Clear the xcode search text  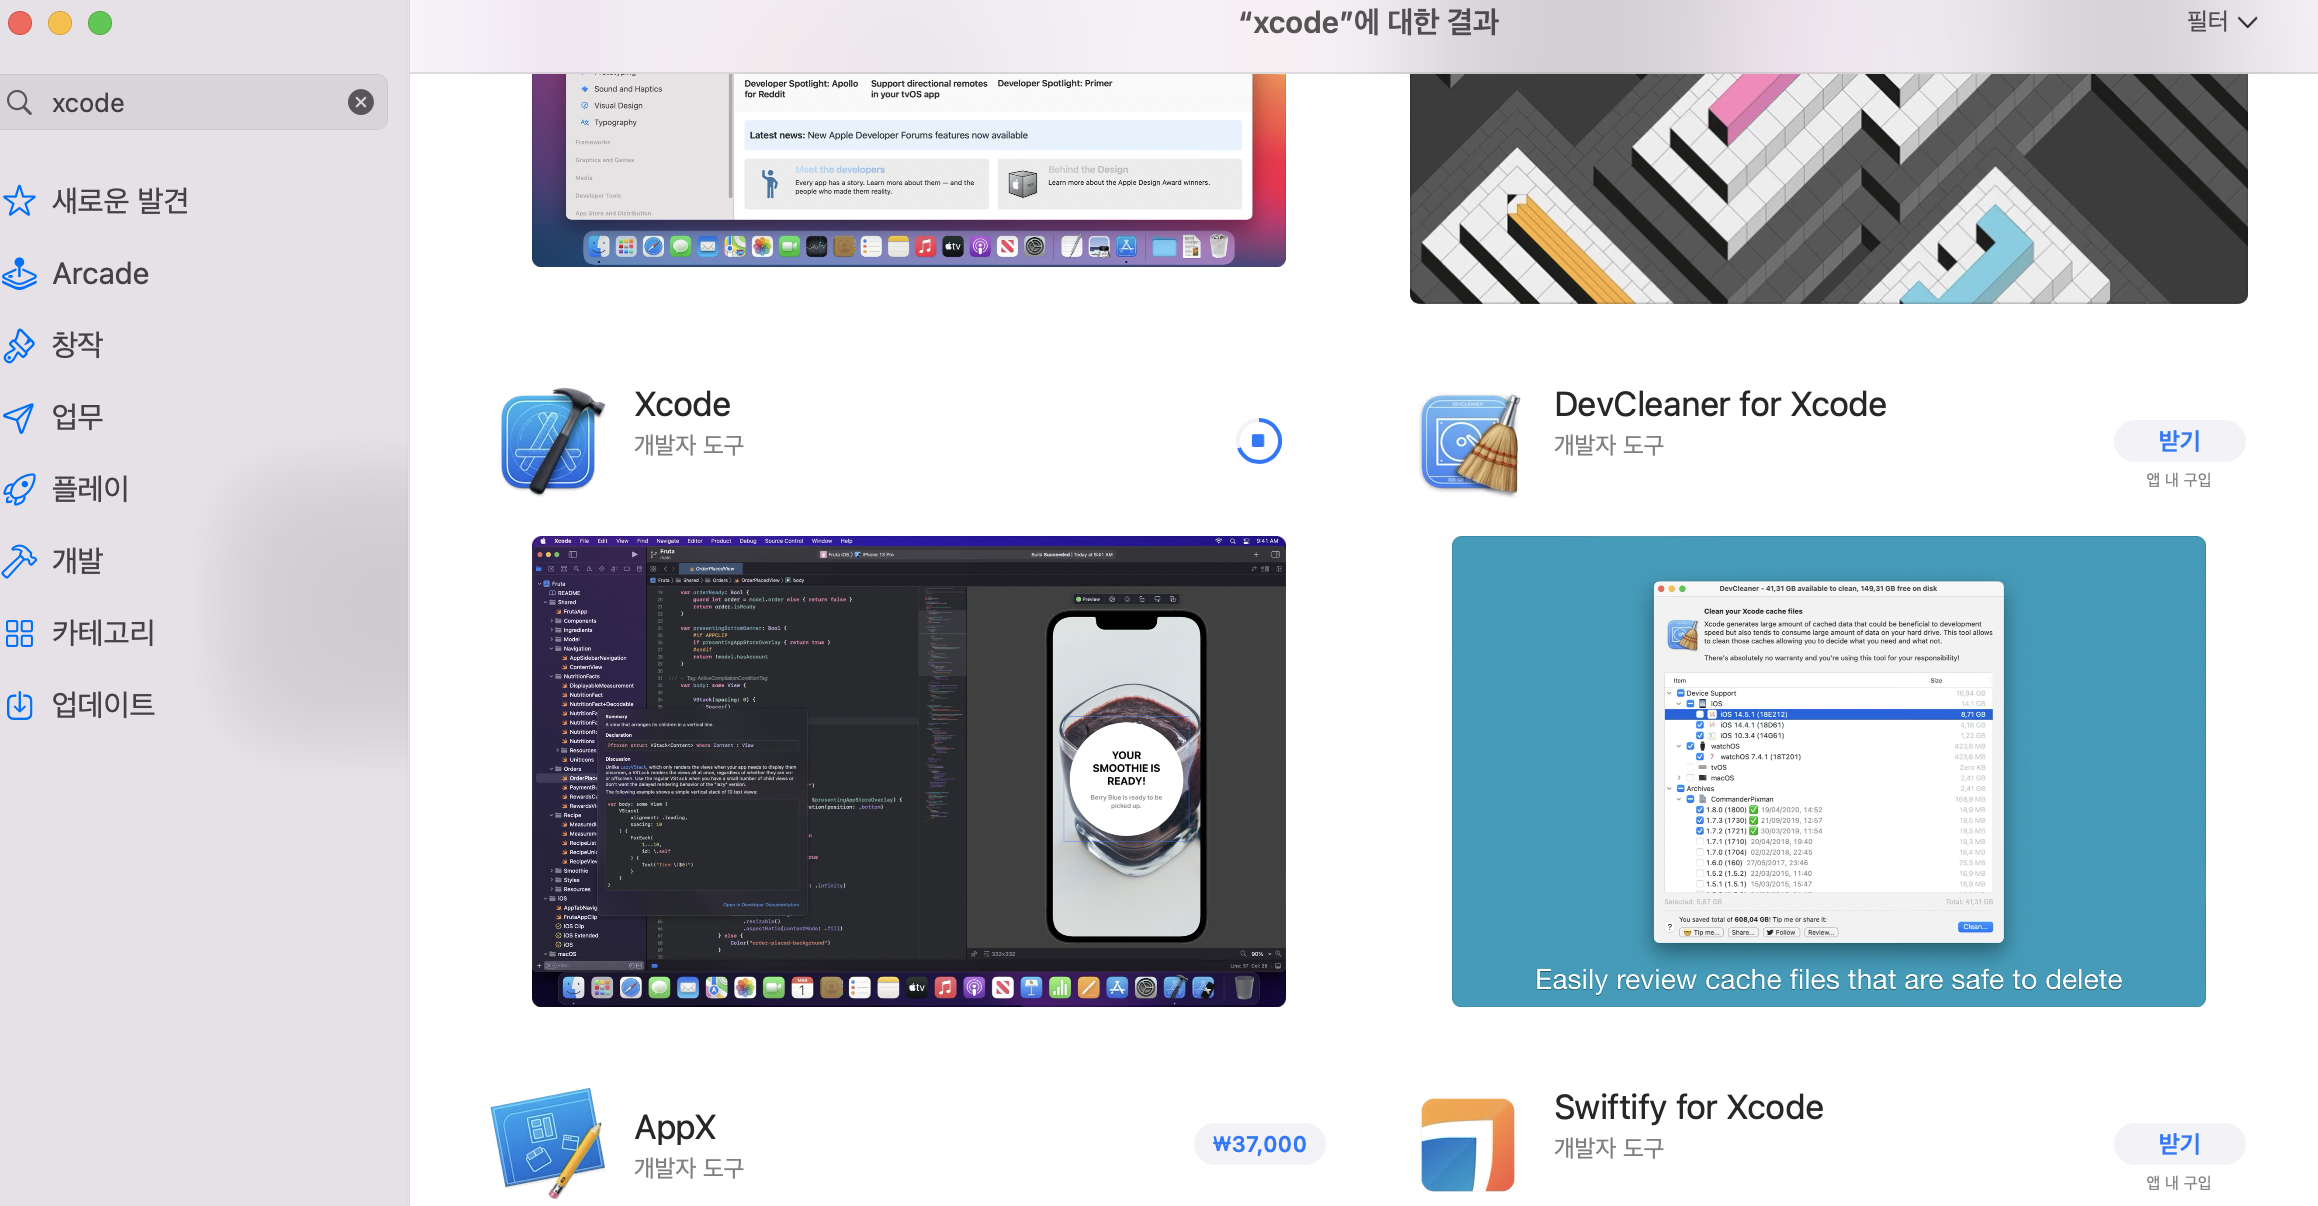[361, 102]
